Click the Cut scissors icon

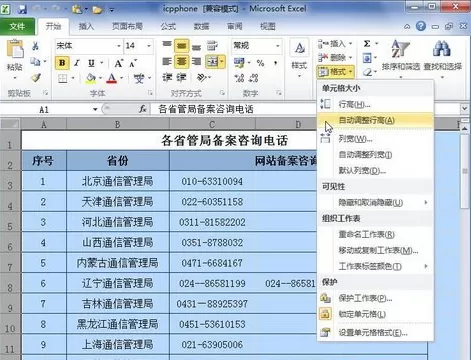[35, 46]
